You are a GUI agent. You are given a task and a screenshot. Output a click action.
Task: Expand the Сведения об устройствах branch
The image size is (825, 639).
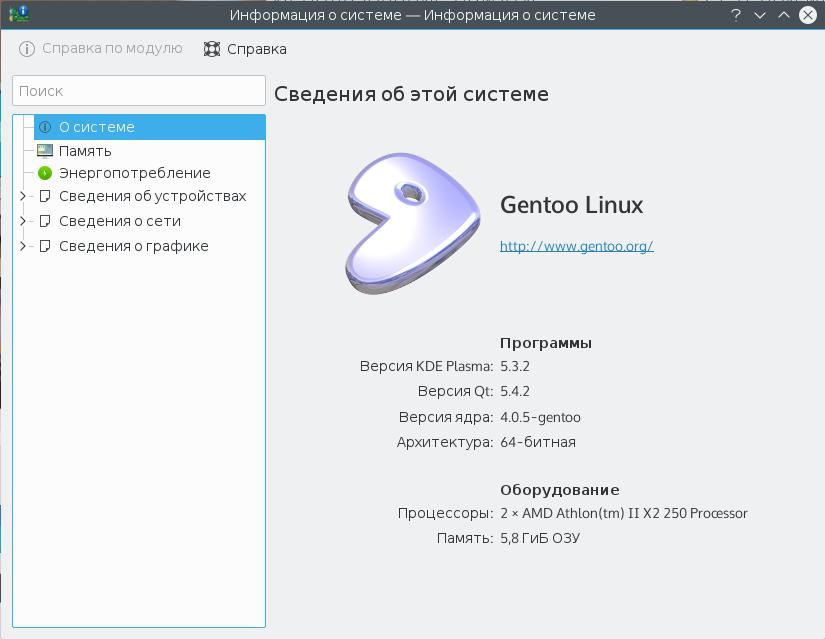coord(24,197)
